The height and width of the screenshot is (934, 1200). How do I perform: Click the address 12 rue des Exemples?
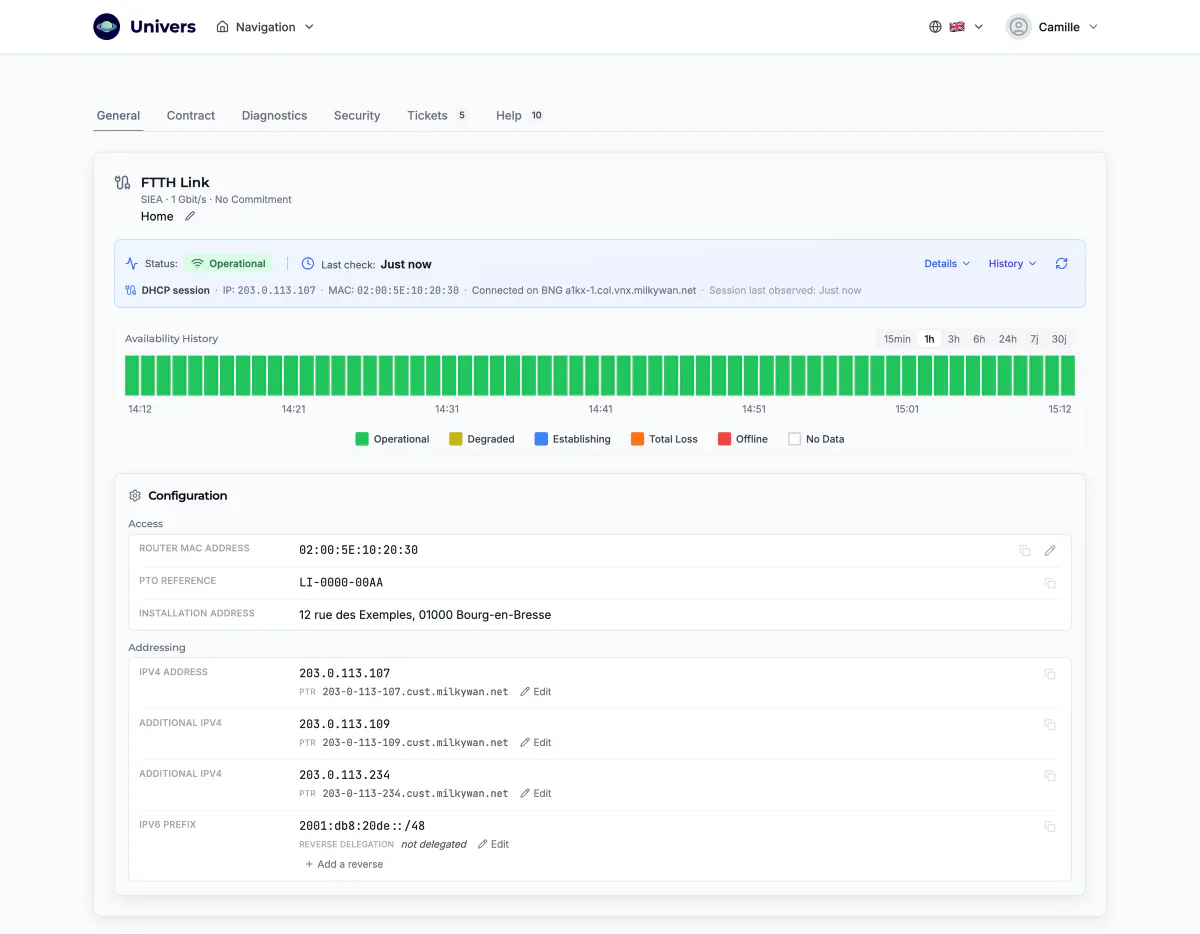(425, 615)
